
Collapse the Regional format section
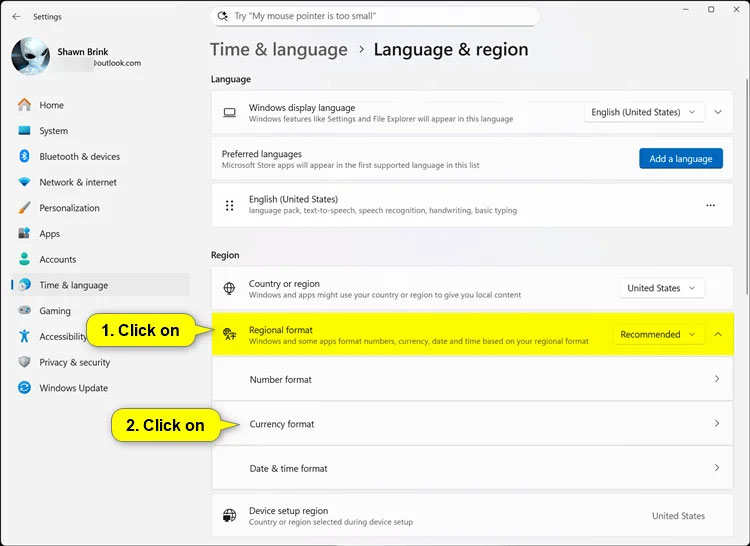718,335
